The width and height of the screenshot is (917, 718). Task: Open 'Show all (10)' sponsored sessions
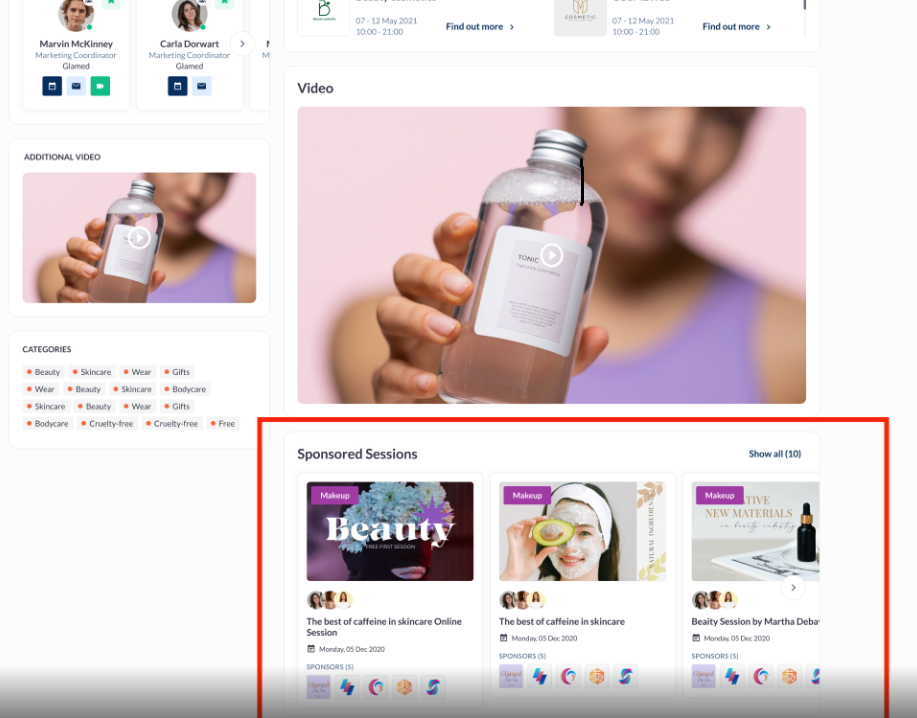coord(775,454)
